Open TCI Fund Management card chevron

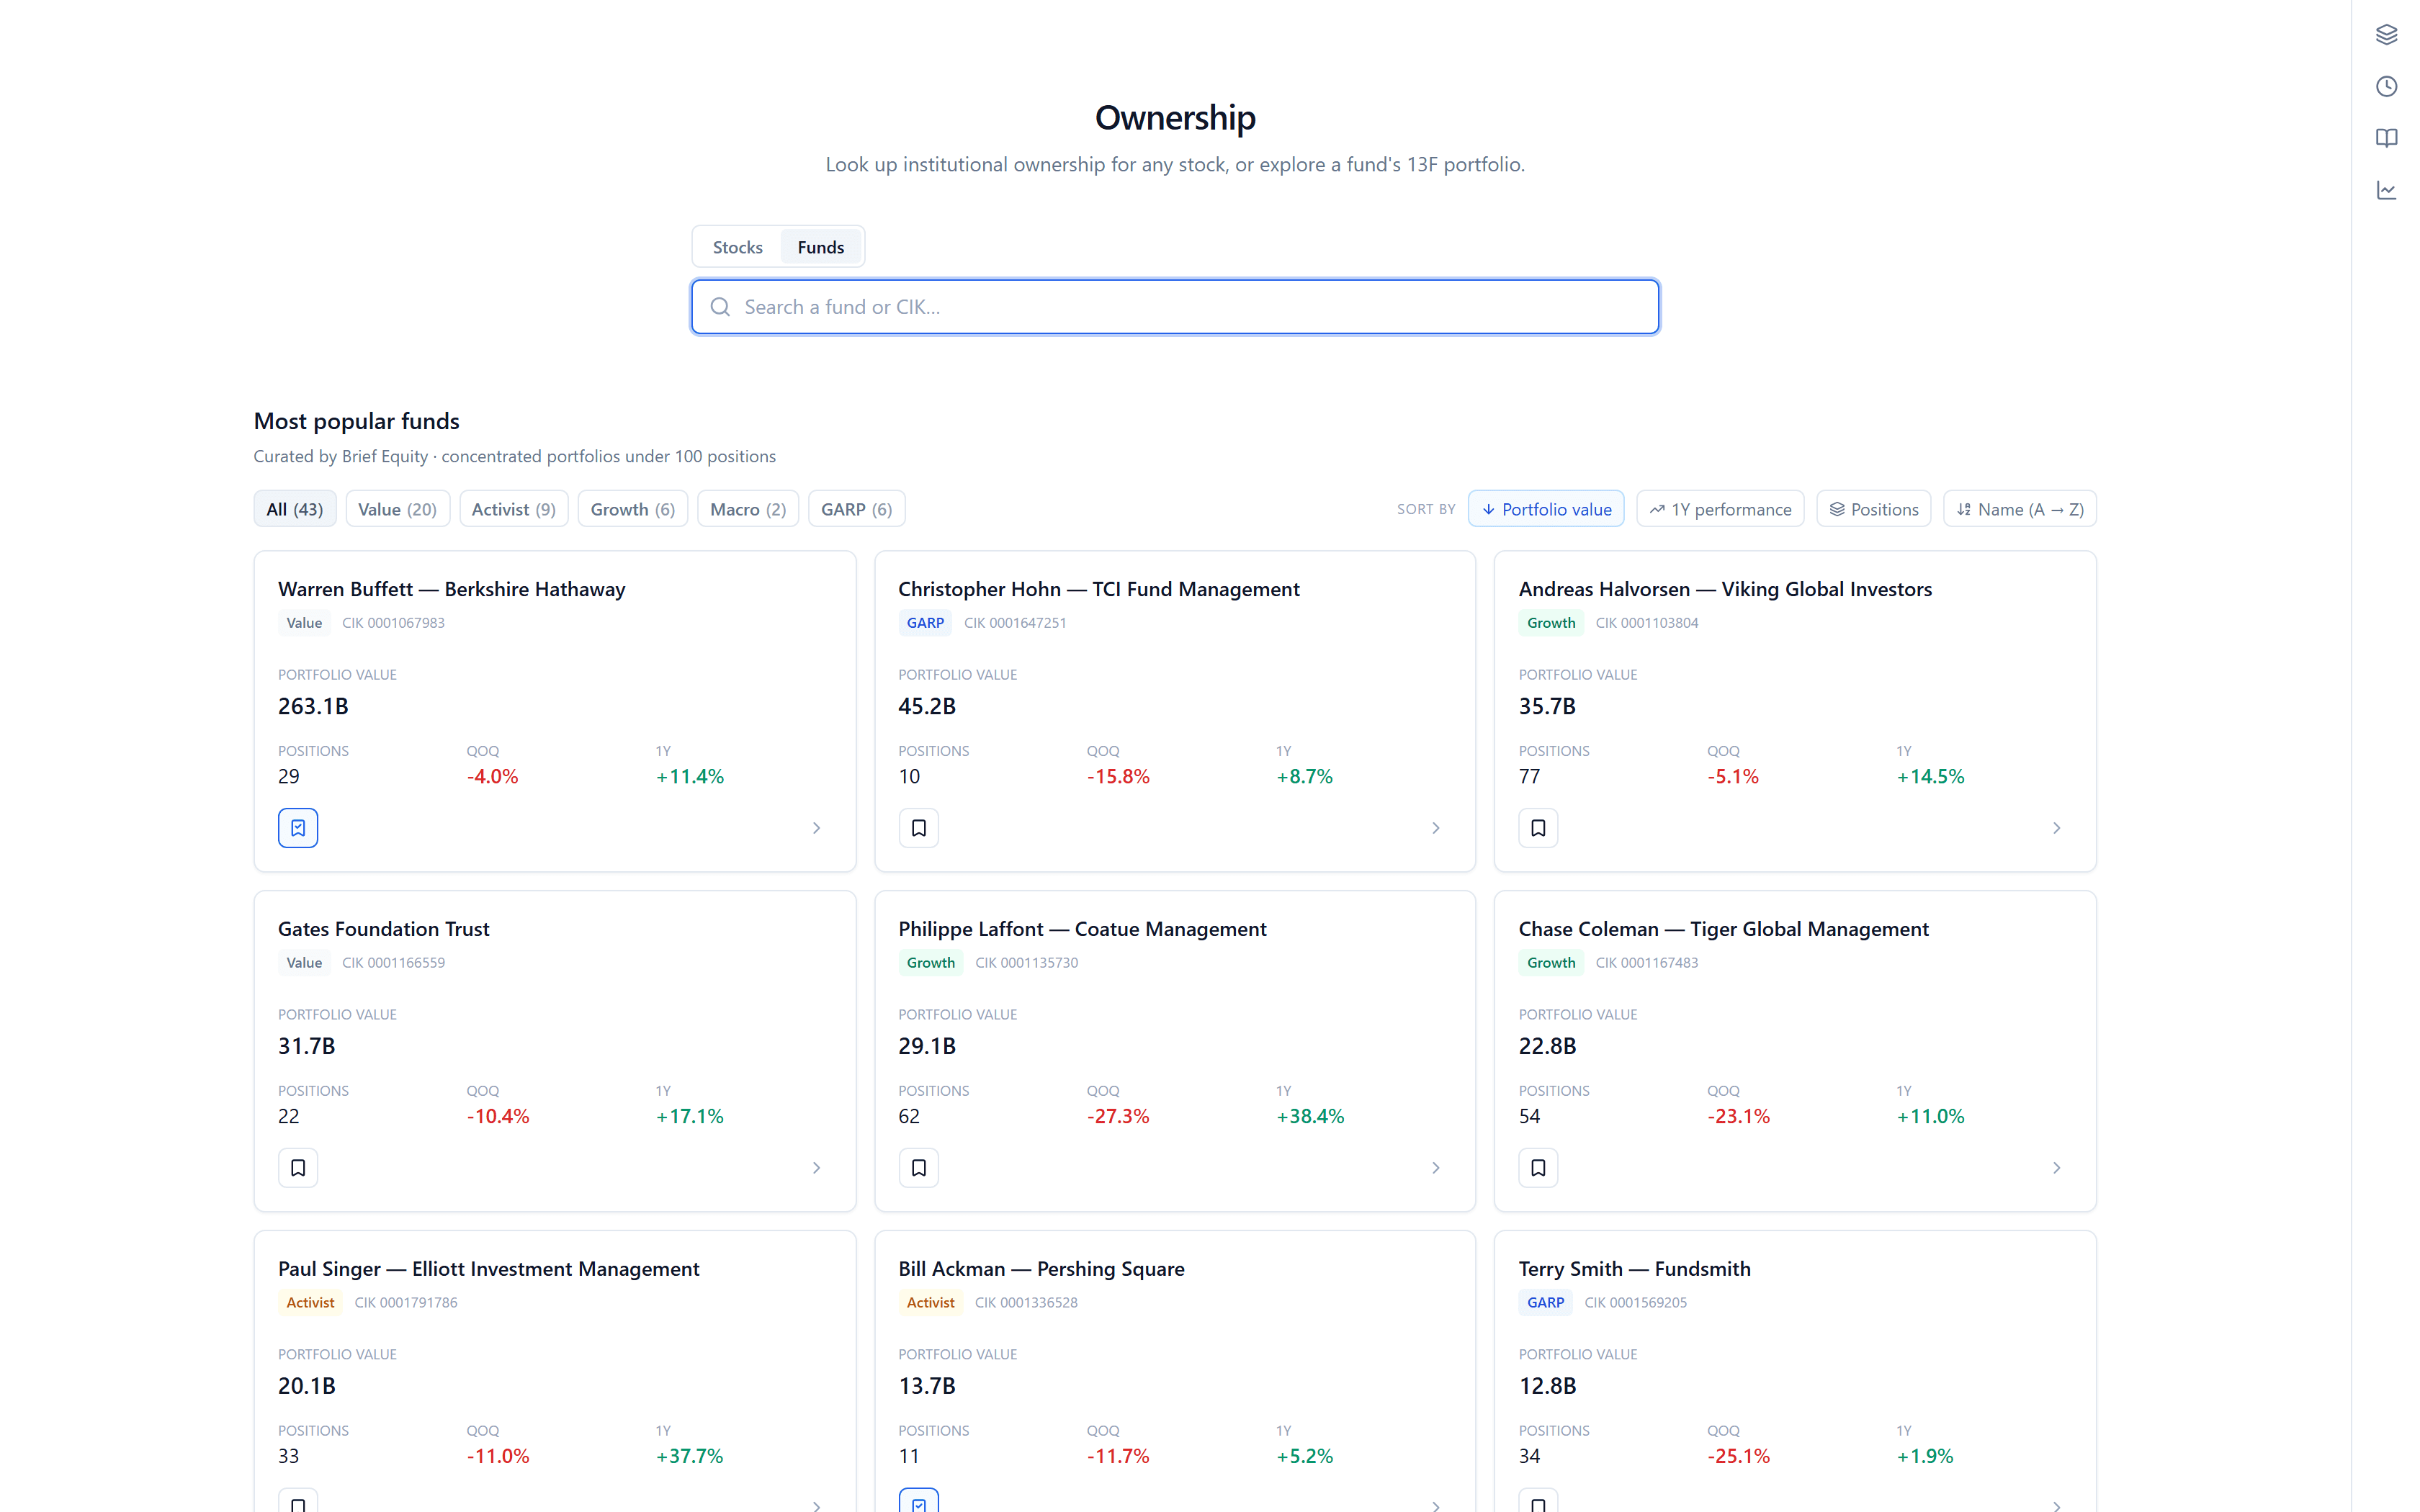pos(1436,828)
